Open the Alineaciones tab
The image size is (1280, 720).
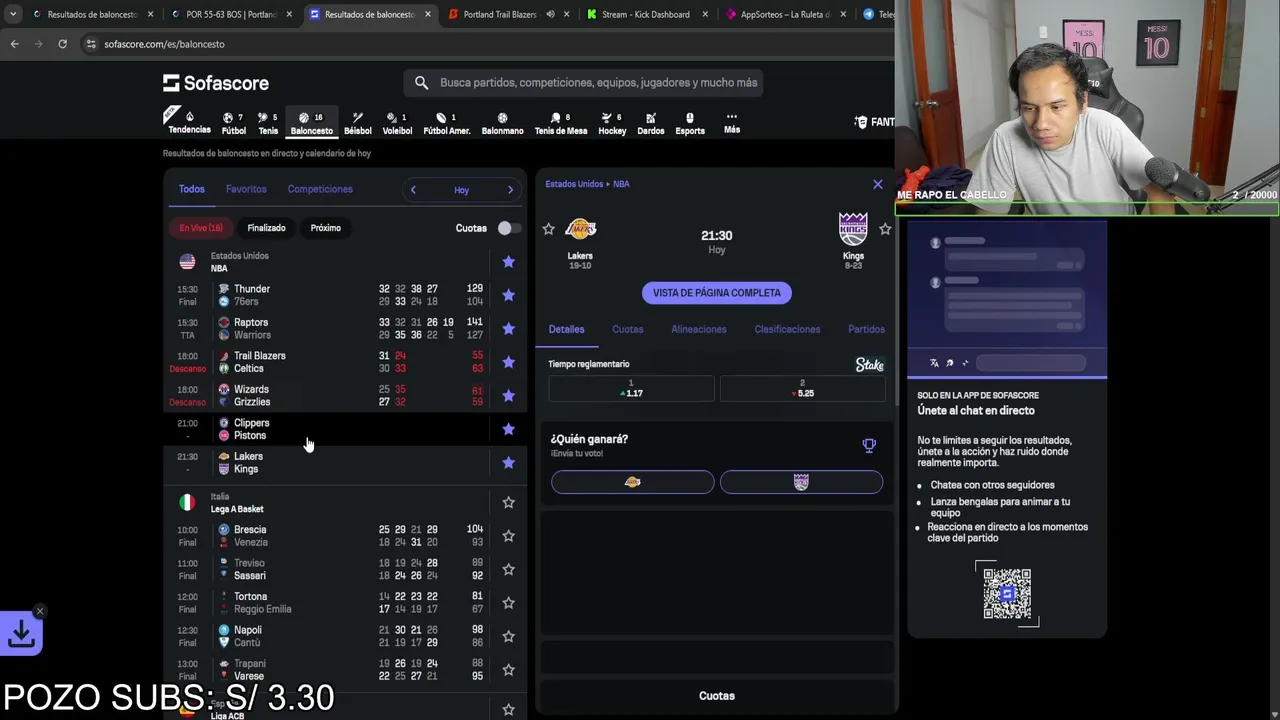pyautogui.click(x=699, y=329)
